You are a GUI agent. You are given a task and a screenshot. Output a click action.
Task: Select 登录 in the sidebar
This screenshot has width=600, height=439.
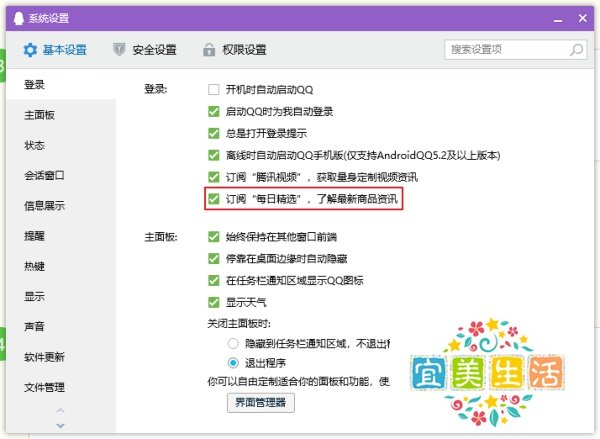coord(61,84)
